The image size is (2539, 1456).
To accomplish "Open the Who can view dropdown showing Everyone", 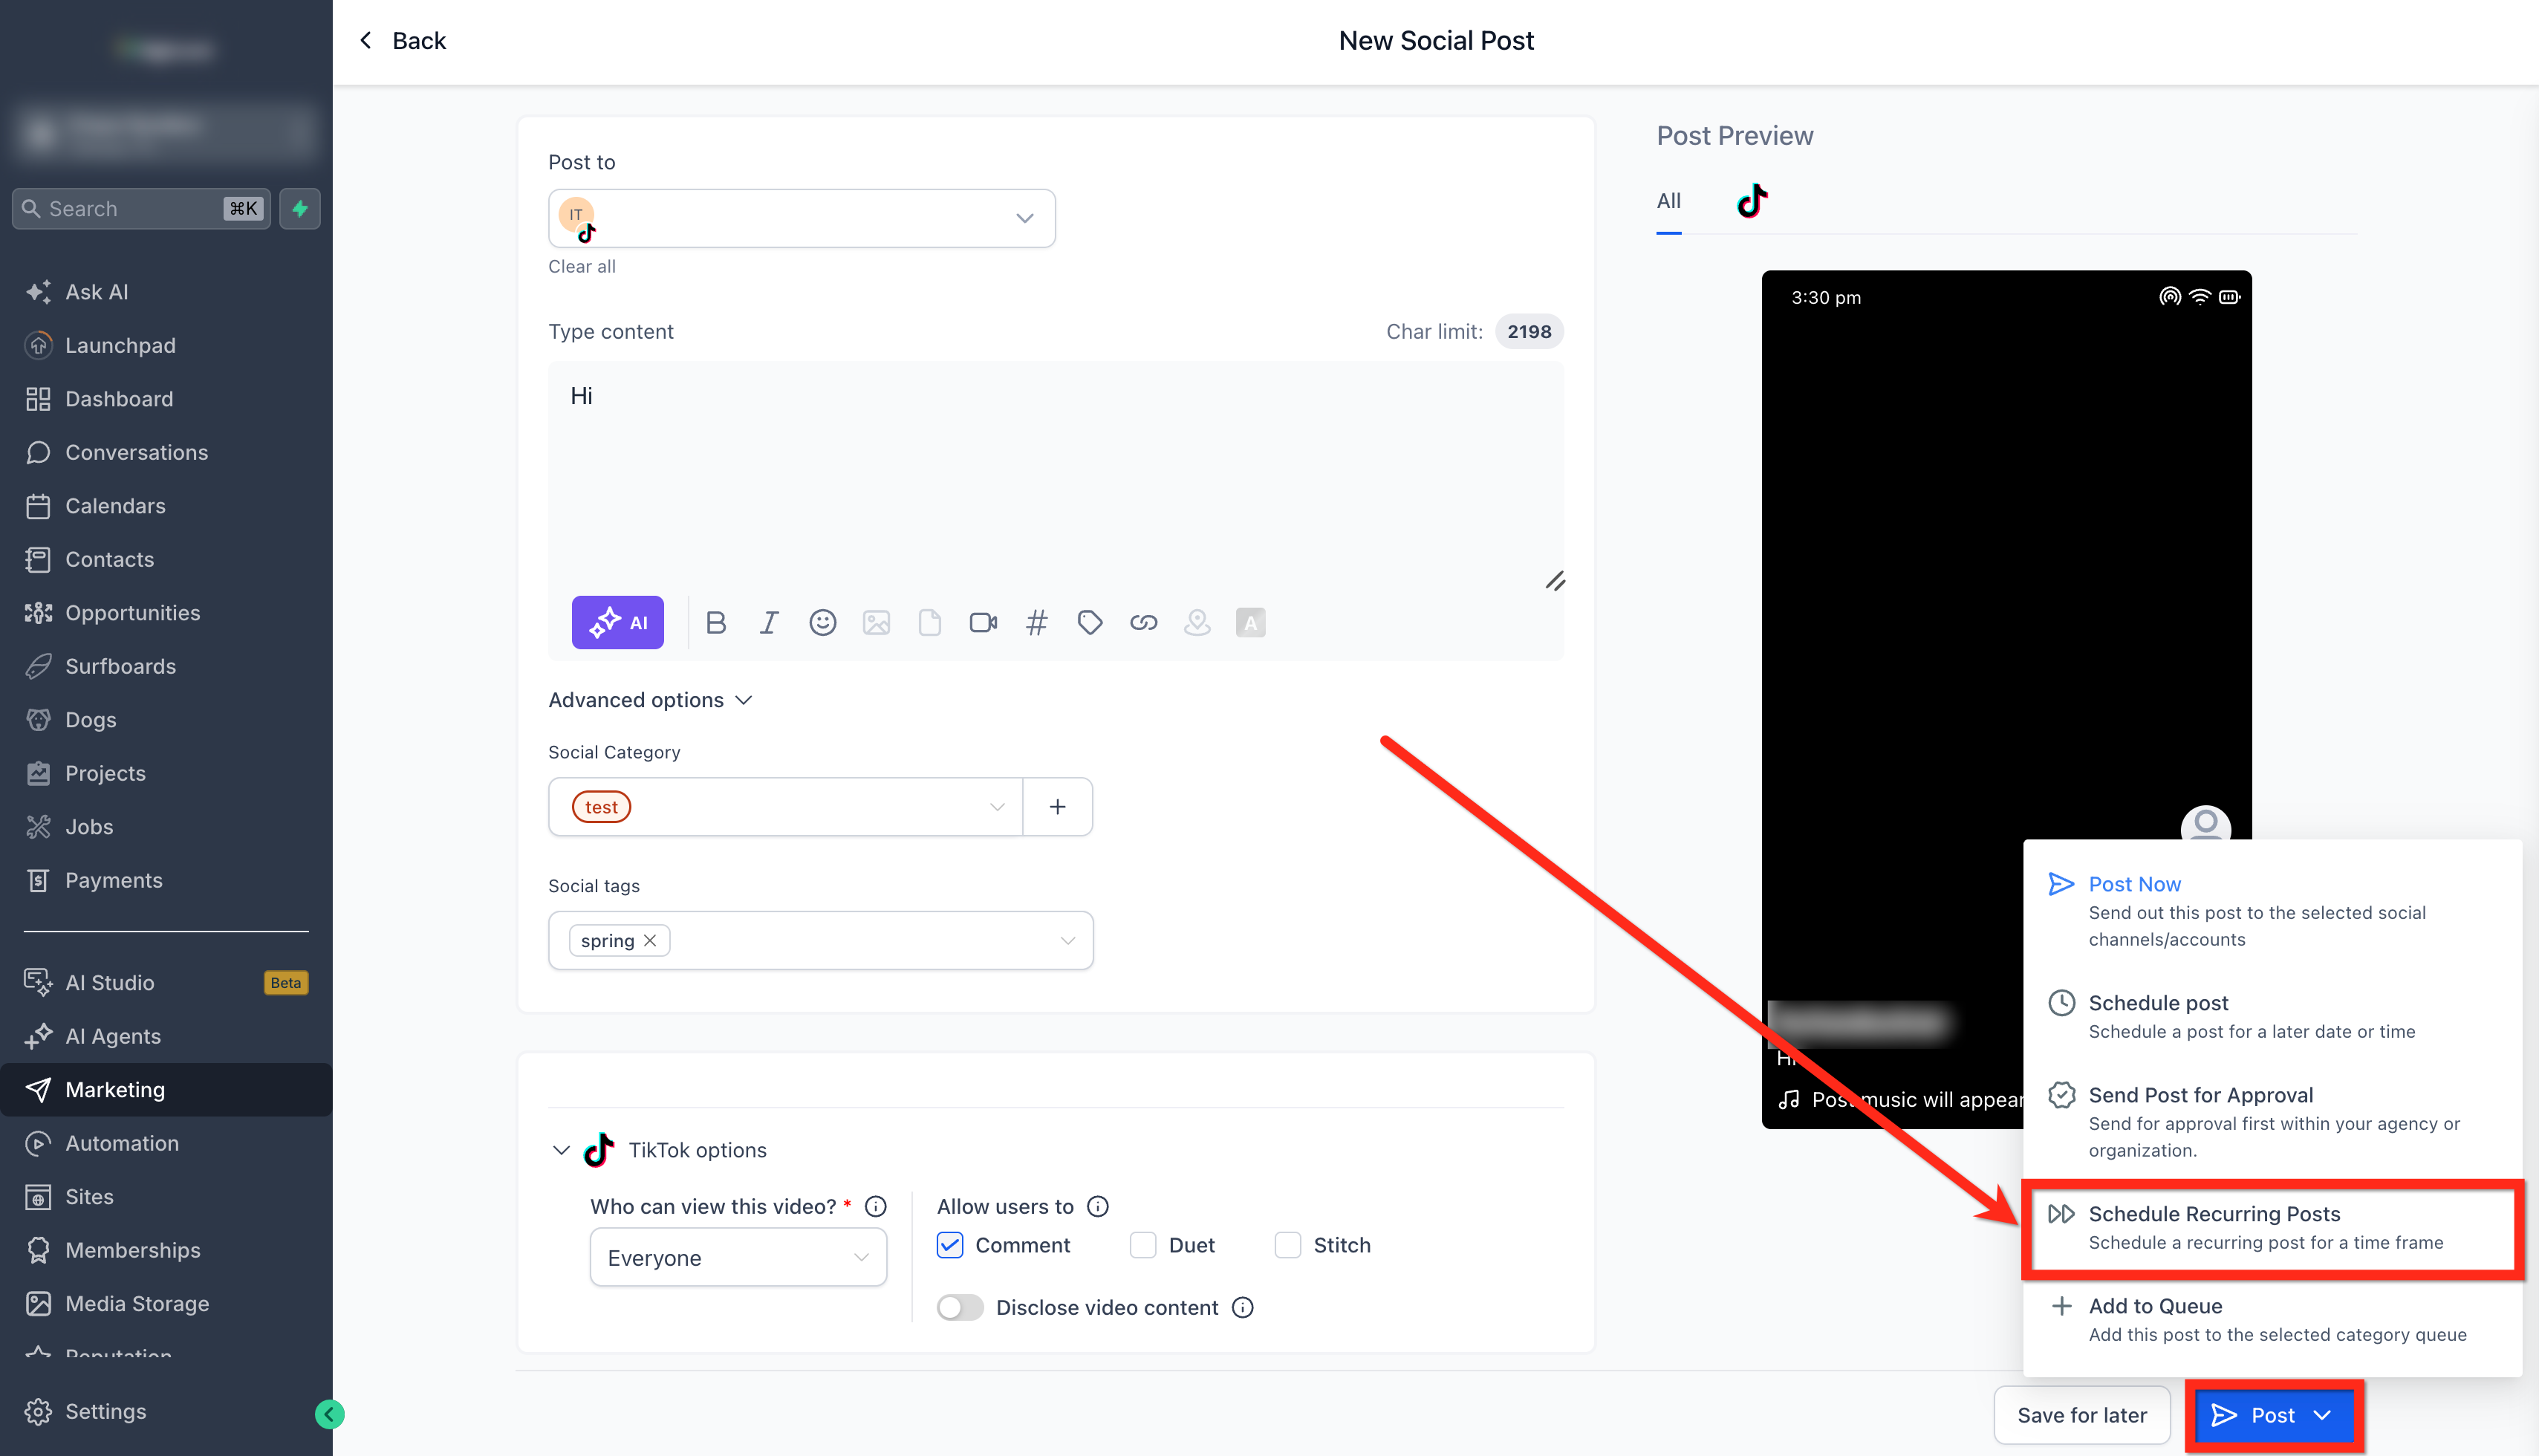I will [x=738, y=1258].
